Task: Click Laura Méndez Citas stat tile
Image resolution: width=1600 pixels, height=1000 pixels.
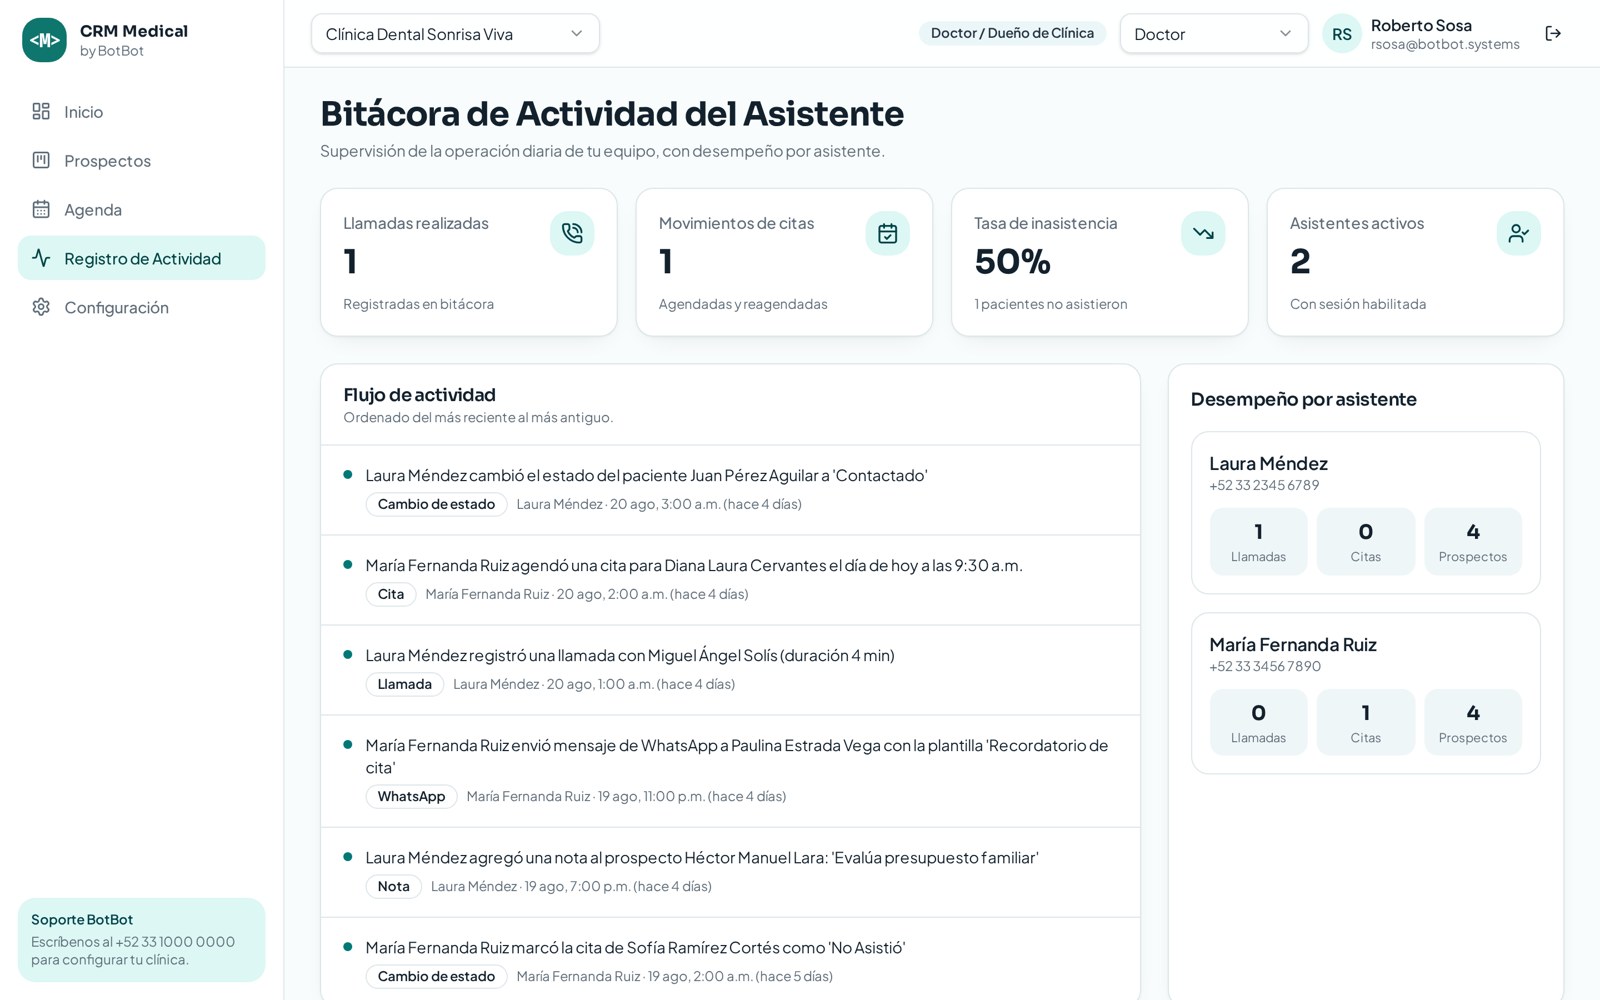Action: click(x=1365, y=541)
